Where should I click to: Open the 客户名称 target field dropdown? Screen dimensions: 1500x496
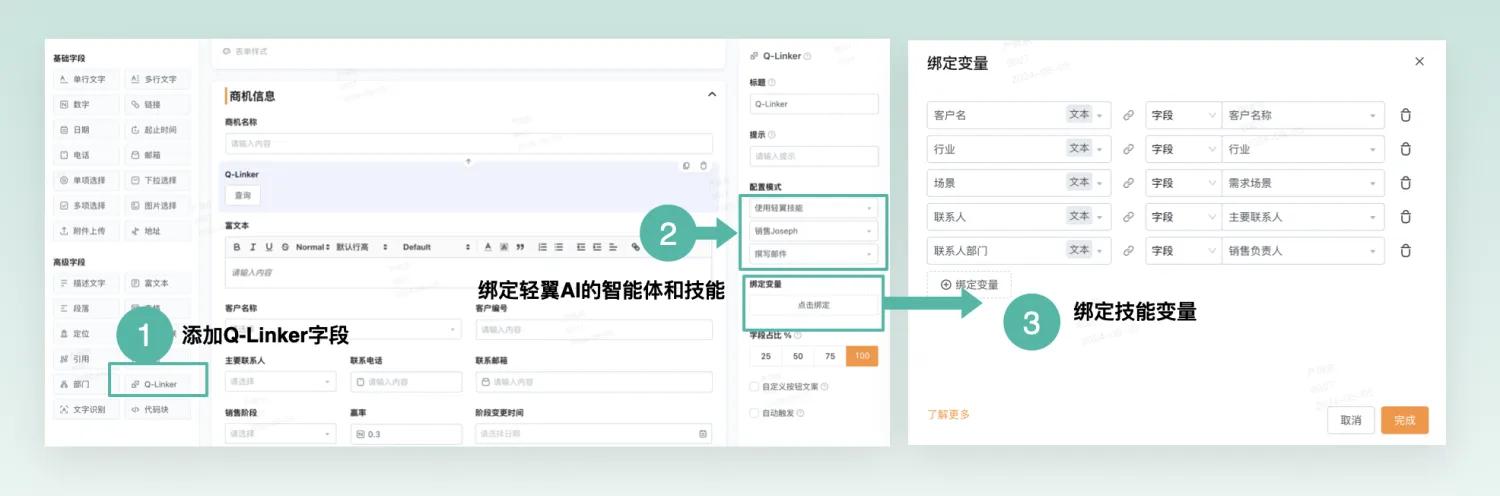1303,115
